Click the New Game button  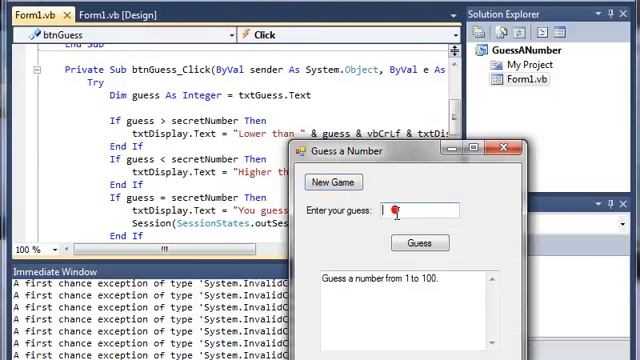point(333,182)
